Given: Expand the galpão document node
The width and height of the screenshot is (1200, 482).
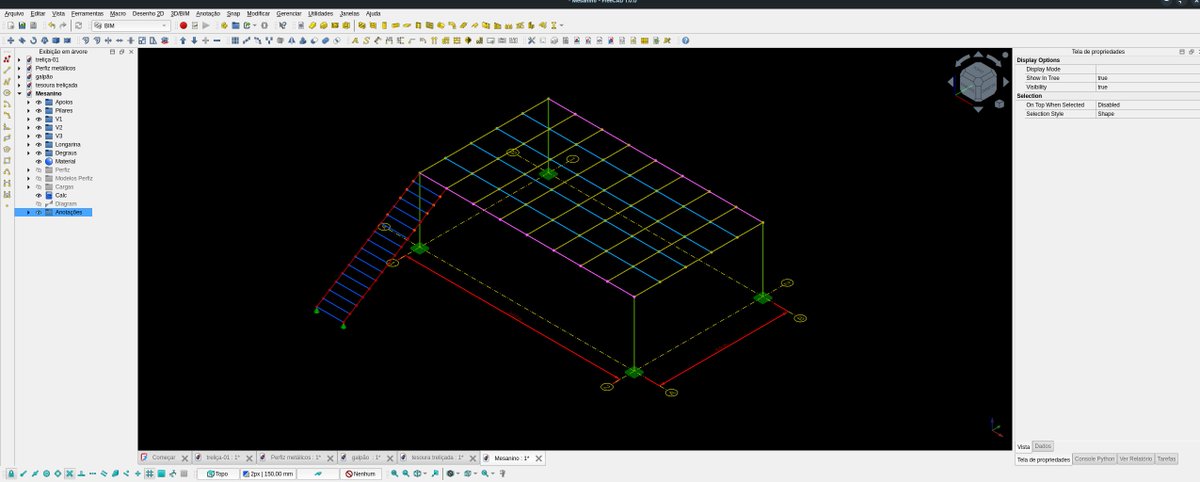Looking at the screenshot, I should click(x=19, y=77).
